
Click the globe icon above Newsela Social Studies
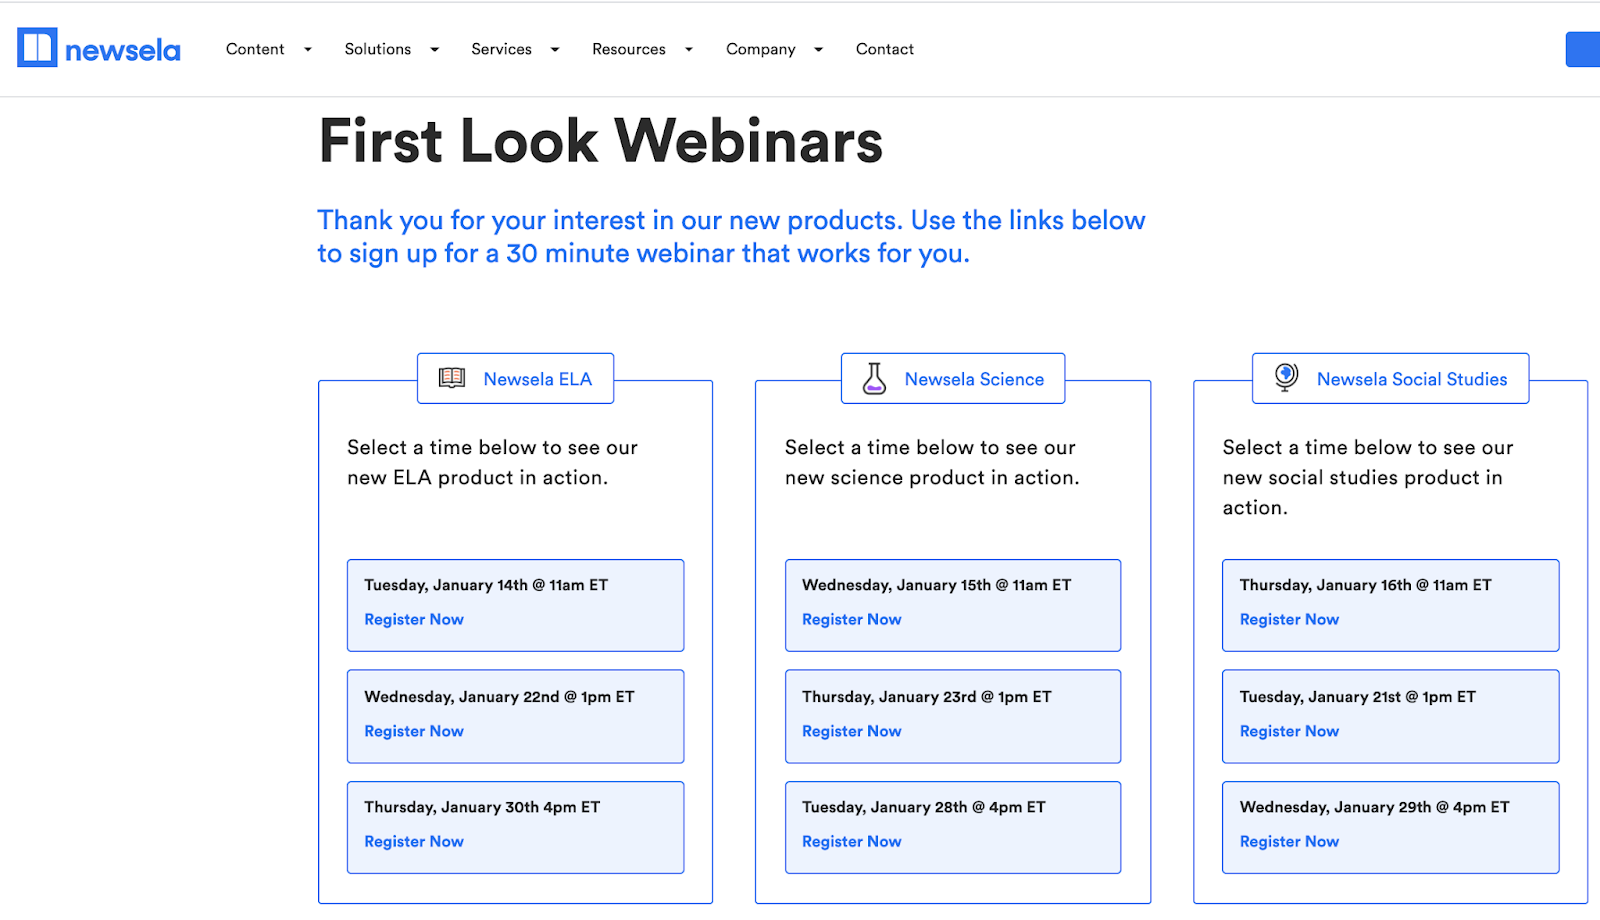click(1285, 378)
